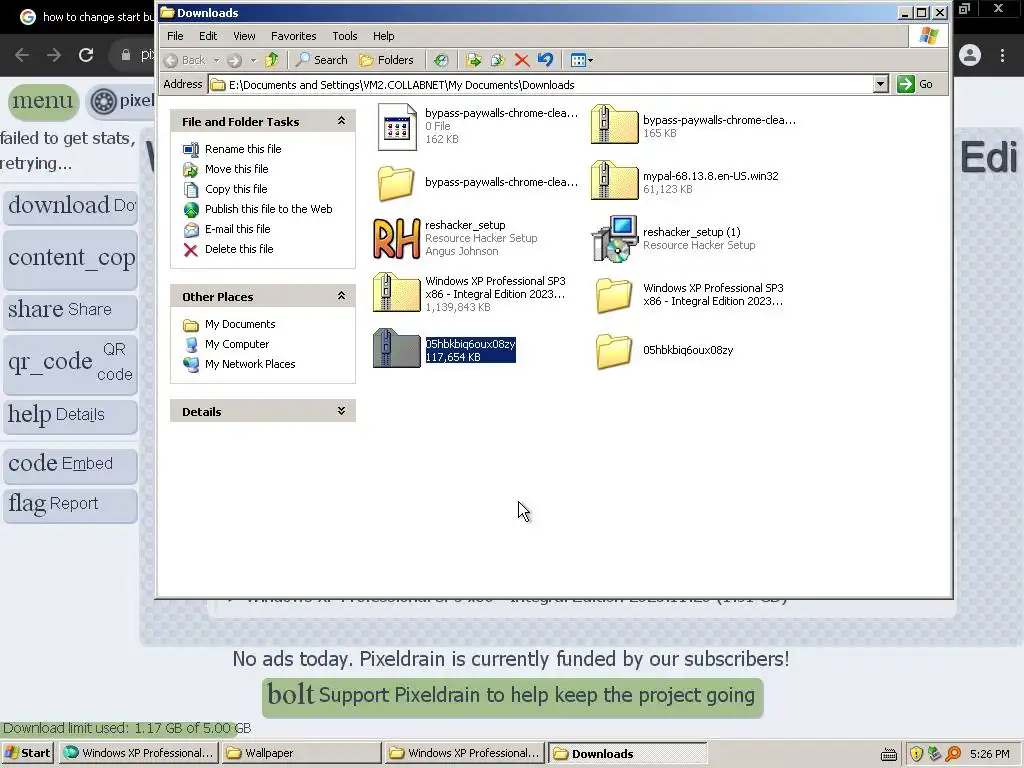Expand the Details panel

coord(341,411)
